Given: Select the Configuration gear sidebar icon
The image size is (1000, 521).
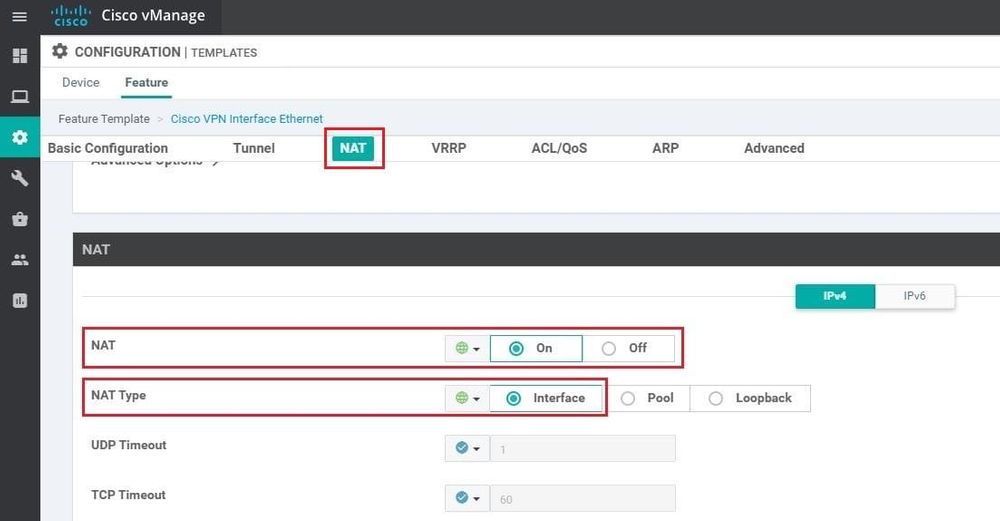Looking at the screenshot, I should click(20, 137).
